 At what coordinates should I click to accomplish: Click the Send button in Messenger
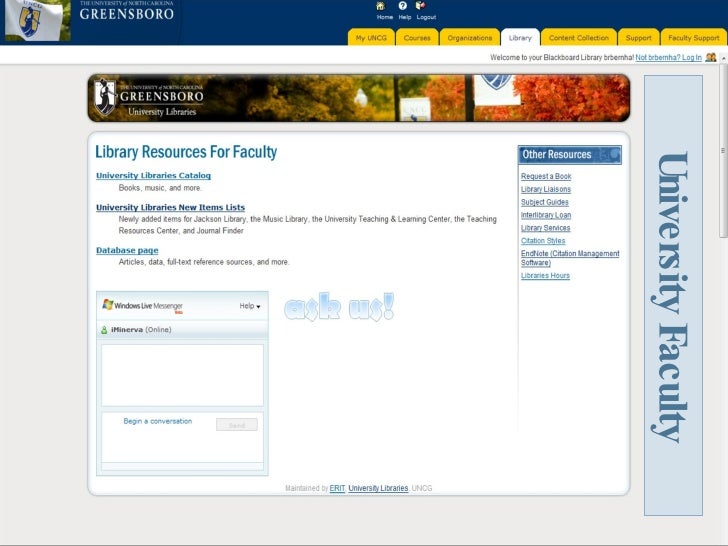click(237, 425)
